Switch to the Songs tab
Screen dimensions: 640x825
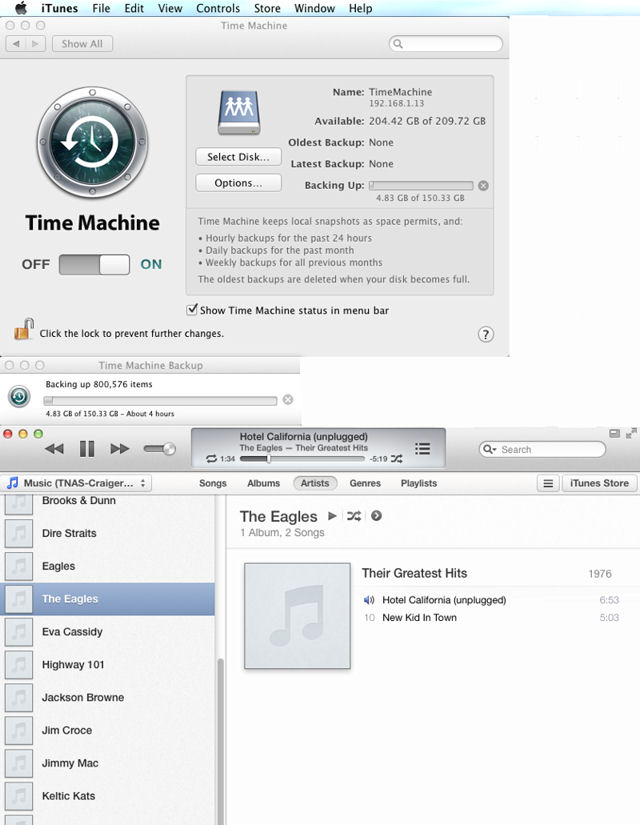click(x=213, y=483)
